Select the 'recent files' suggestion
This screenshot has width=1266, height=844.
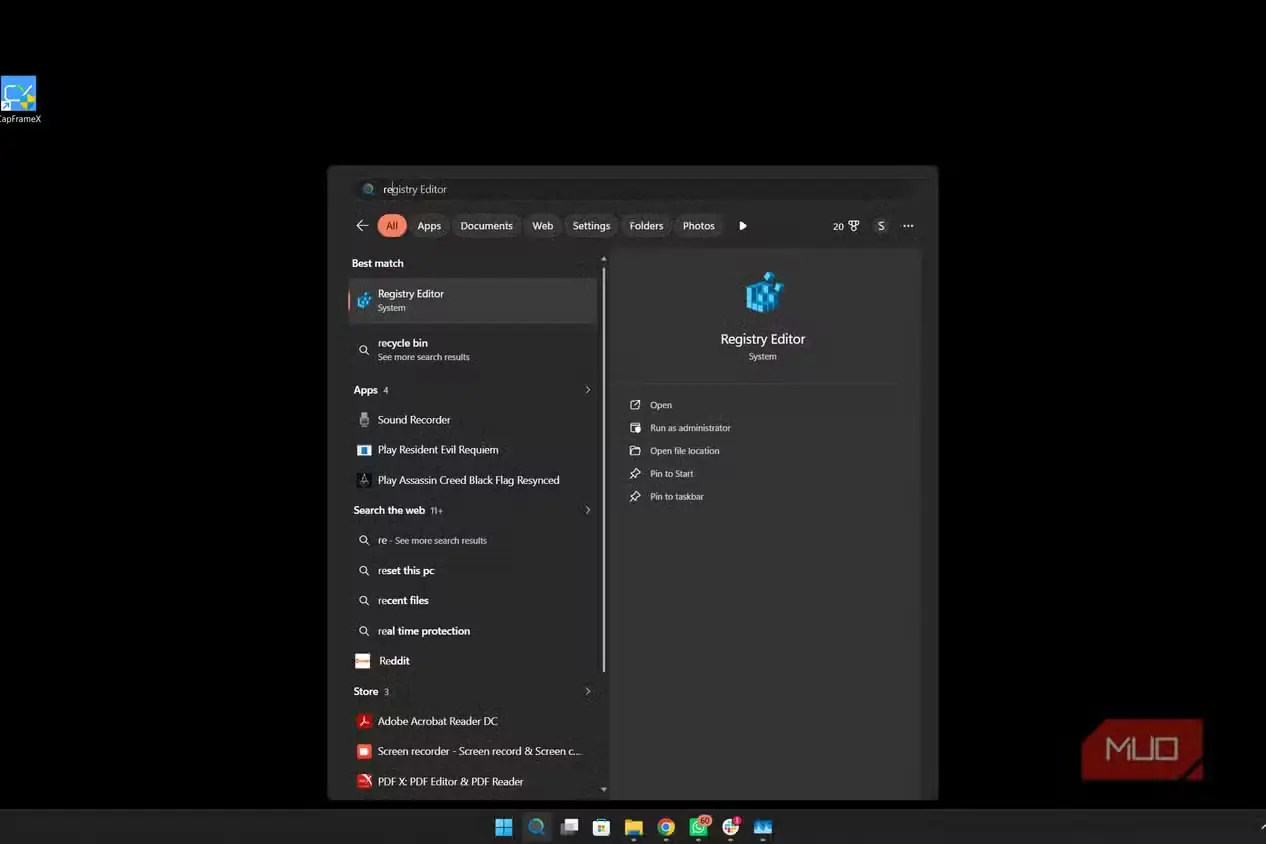[x=473, y=601]
